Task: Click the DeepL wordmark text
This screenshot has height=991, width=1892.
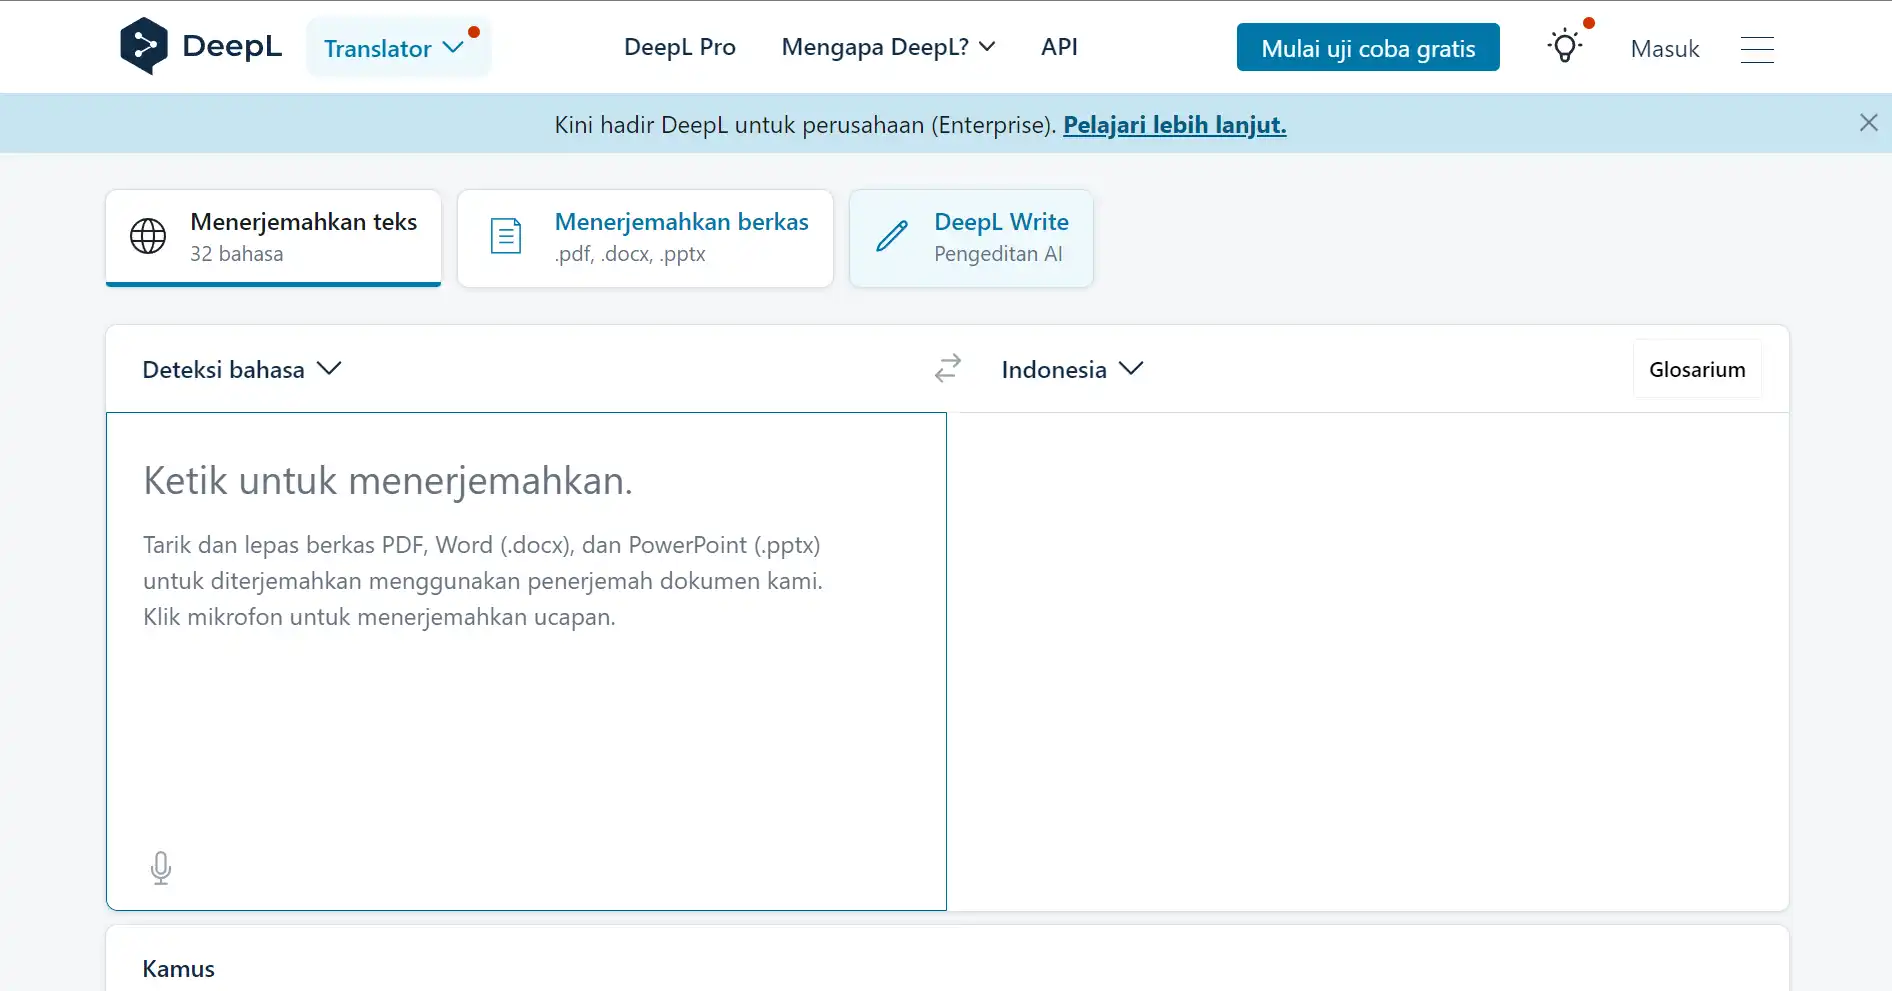Action: point(232,46)
